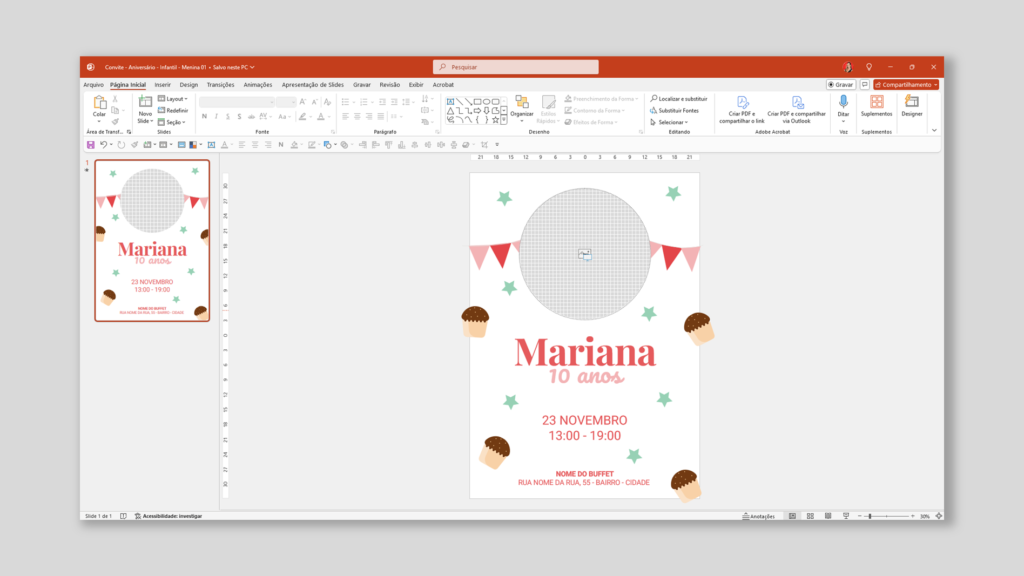1024x576 pixels.
Task: Open the Novo Slide dropdown arrow
Action: 151,120
